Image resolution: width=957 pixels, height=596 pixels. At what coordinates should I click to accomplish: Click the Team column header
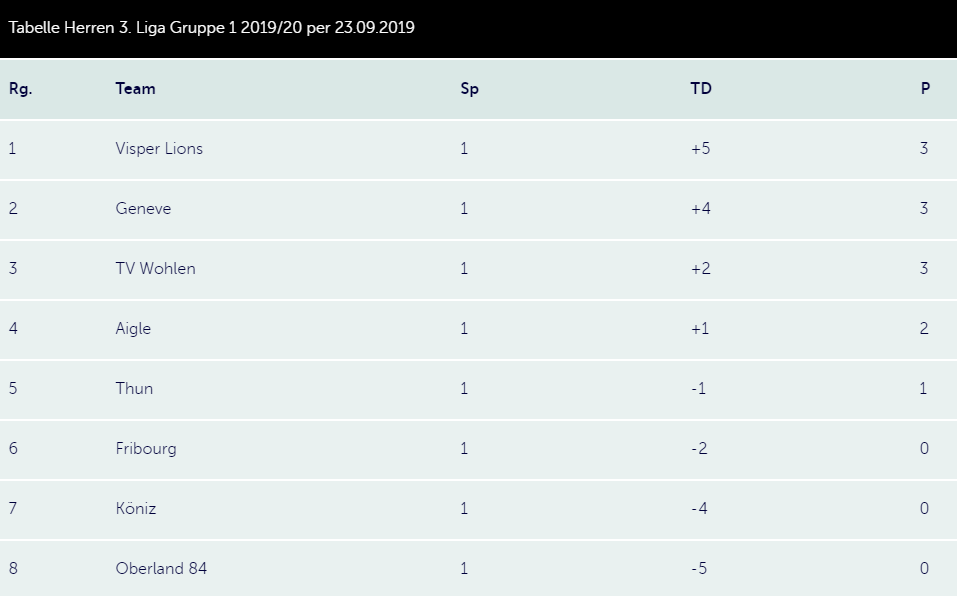pyautogui.click(x=135, y=89)
